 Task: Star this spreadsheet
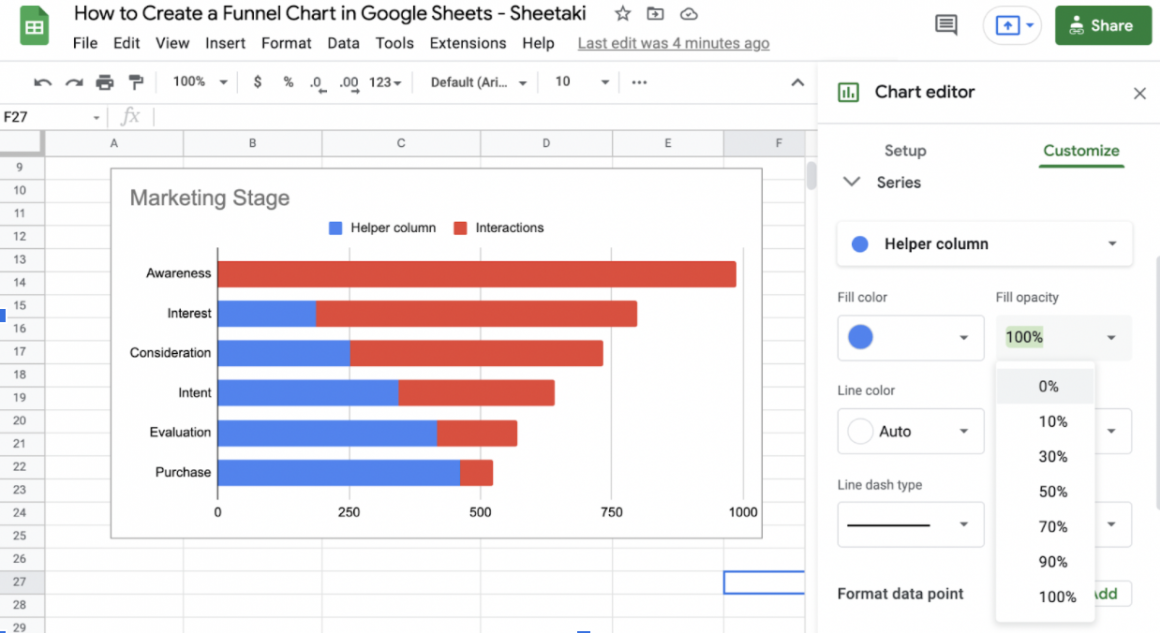pyautogui.click(x=621, y=14)
